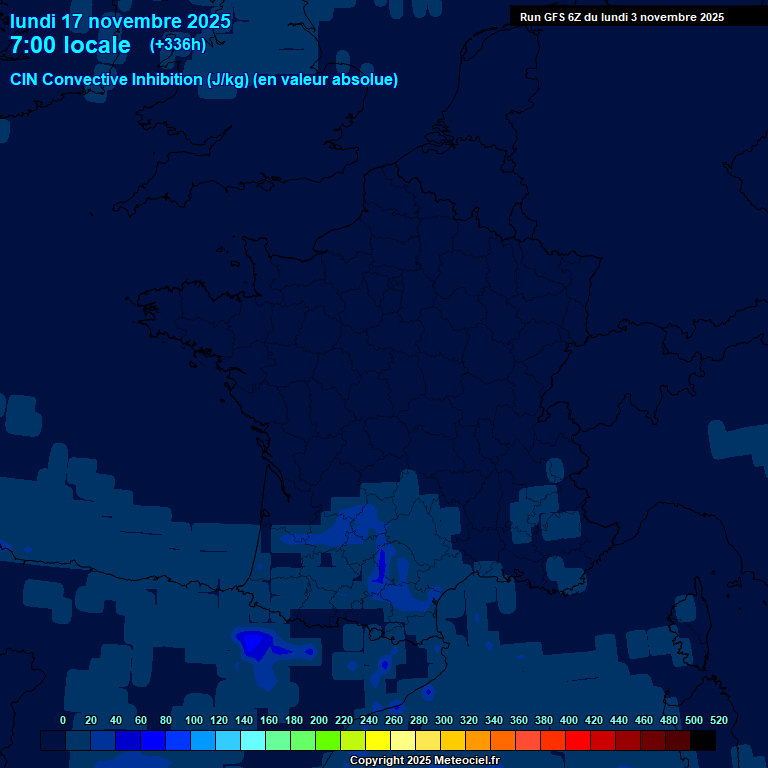Open the Meteociel.fr copyright text
This screenshot has width=768, height=768.
[x=424, y=760]
